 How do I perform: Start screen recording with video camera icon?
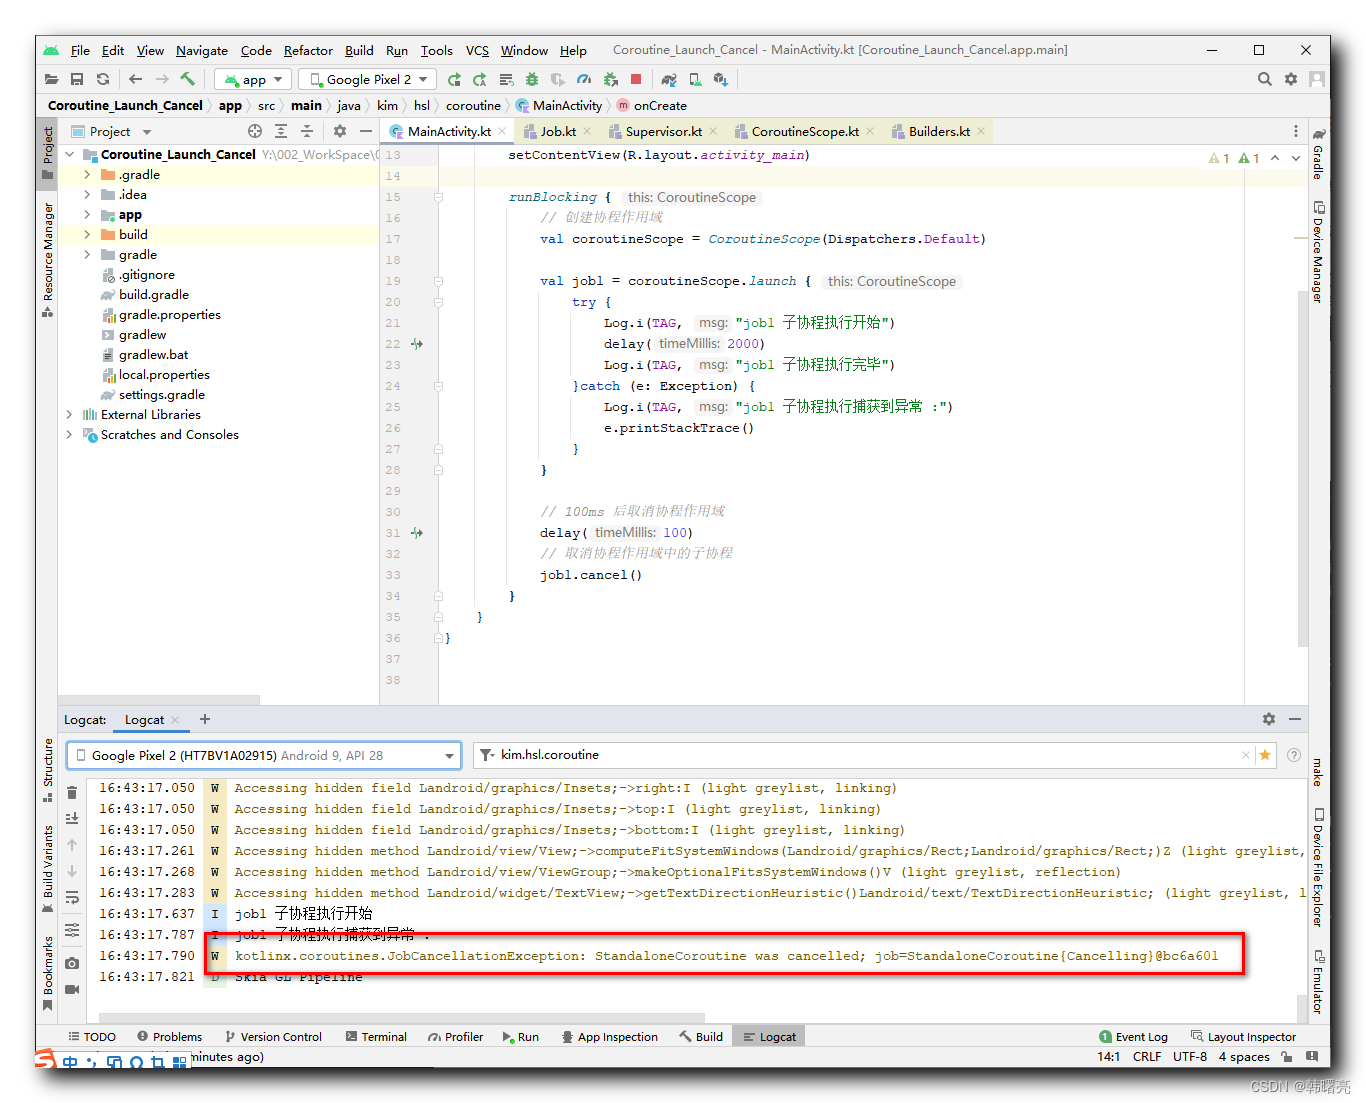[72, 989]
